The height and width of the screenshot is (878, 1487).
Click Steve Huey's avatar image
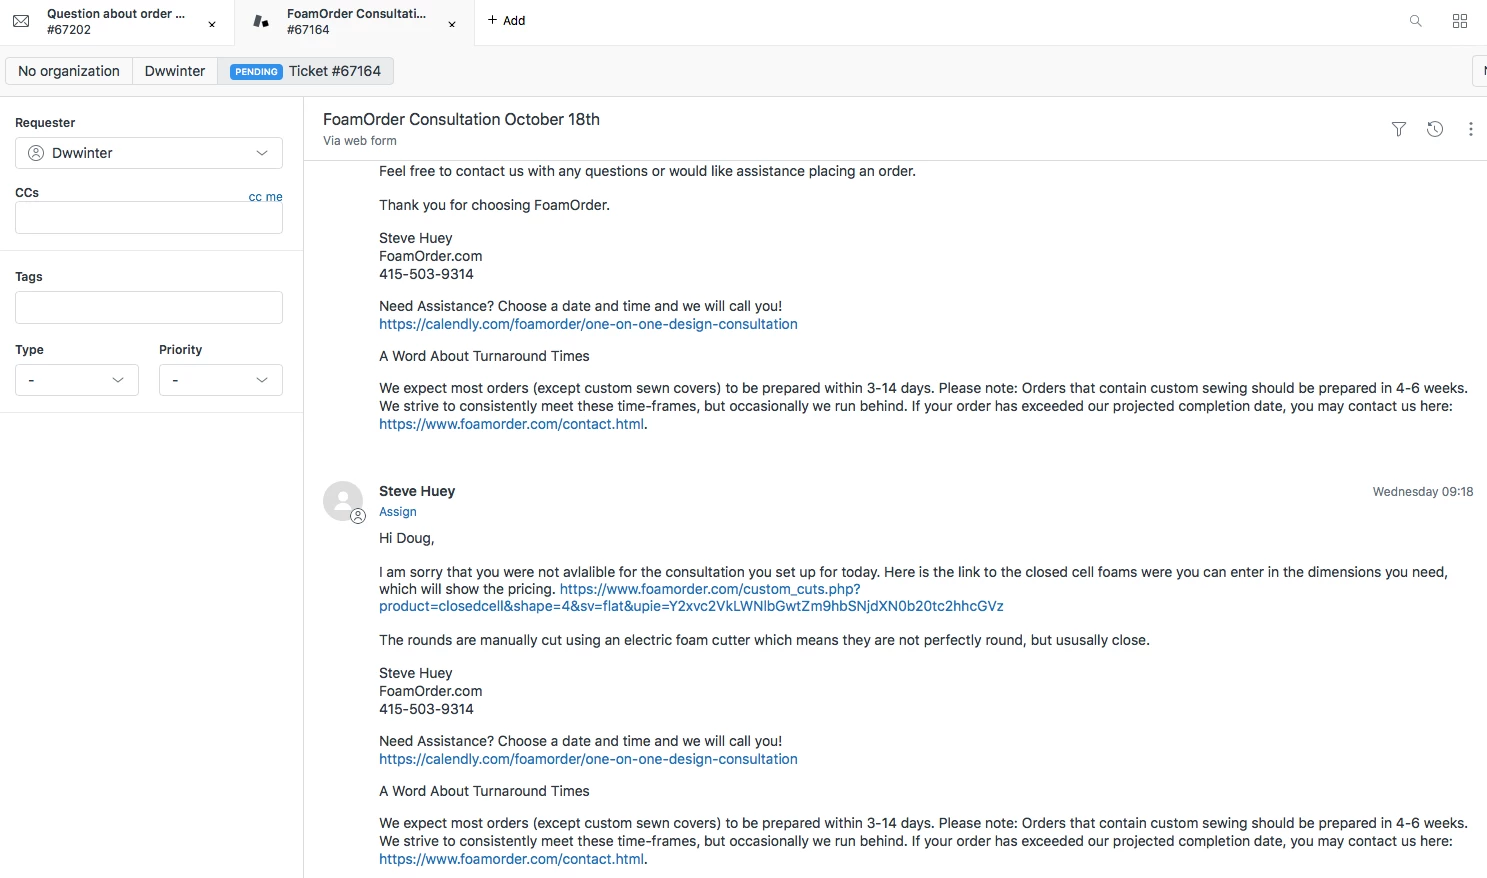[x=343, y=502]
